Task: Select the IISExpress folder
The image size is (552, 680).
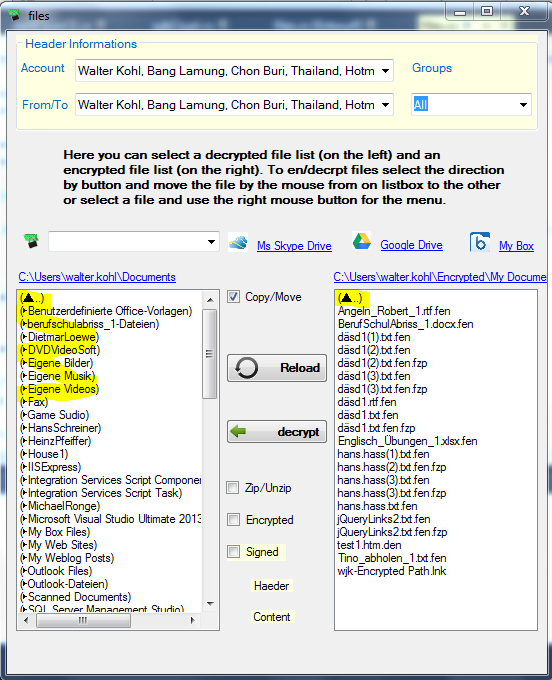Action: click(x=51, y=467)
